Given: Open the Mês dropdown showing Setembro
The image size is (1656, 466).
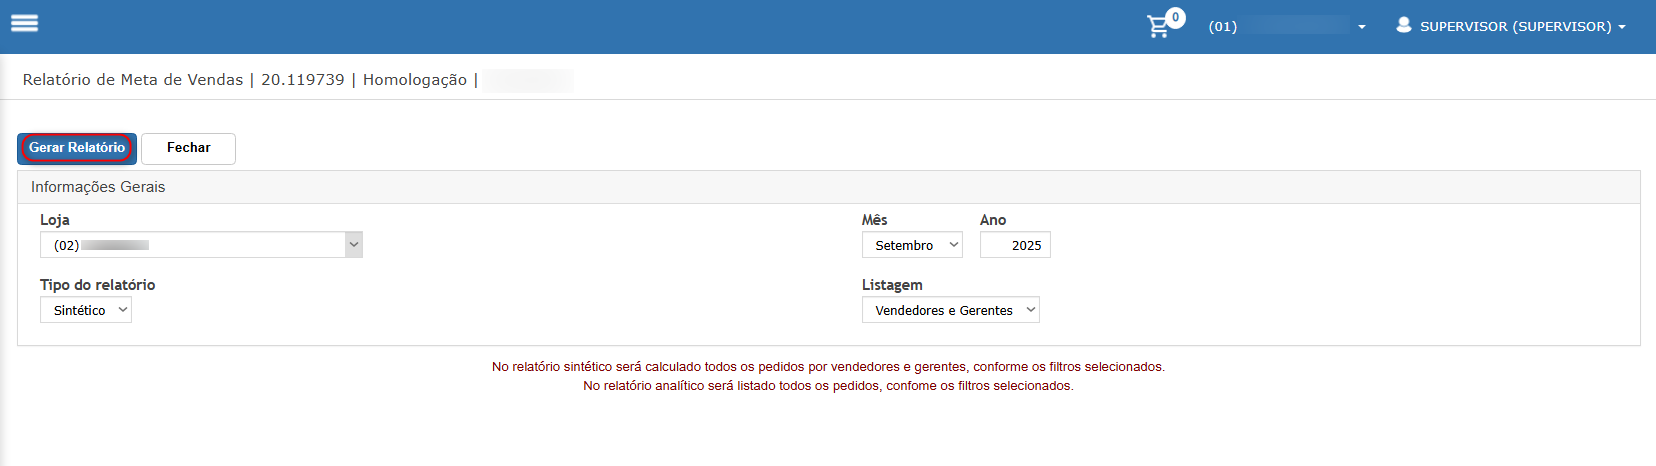Looking at the screenshot, I should (912, 245).
